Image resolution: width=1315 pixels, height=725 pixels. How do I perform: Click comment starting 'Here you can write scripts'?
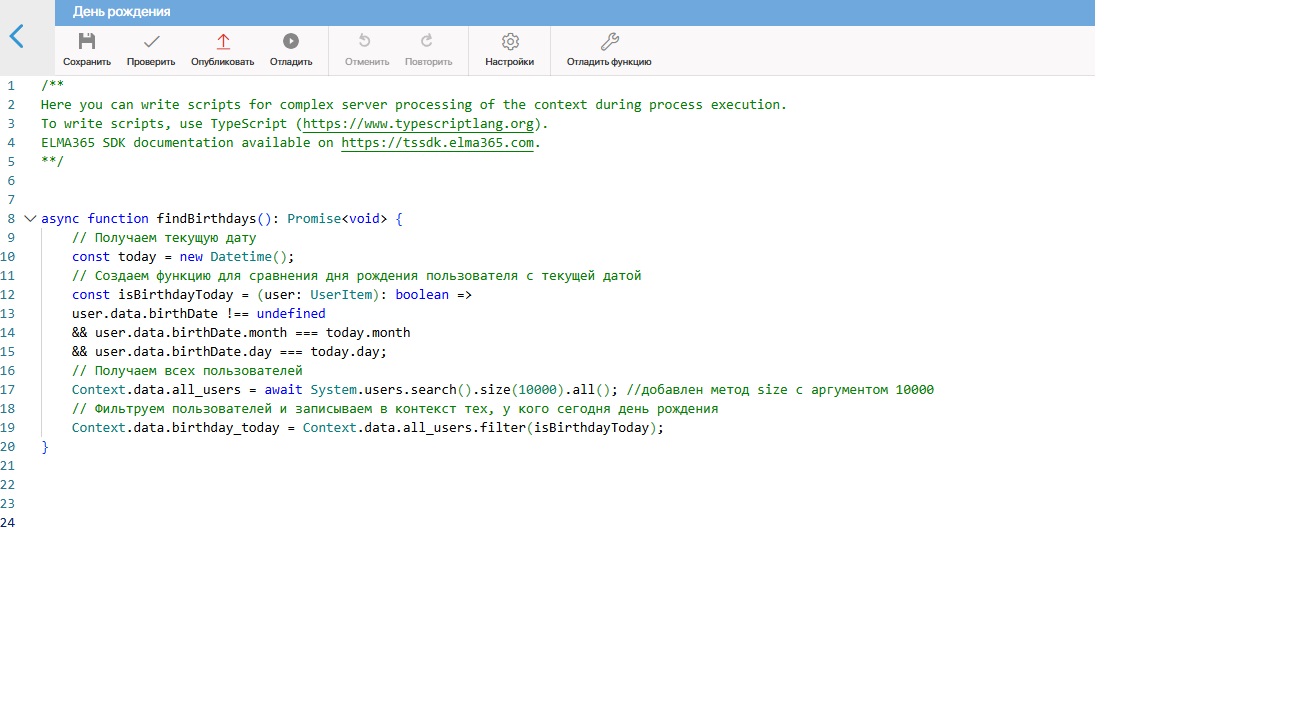[x=414, y=105]
